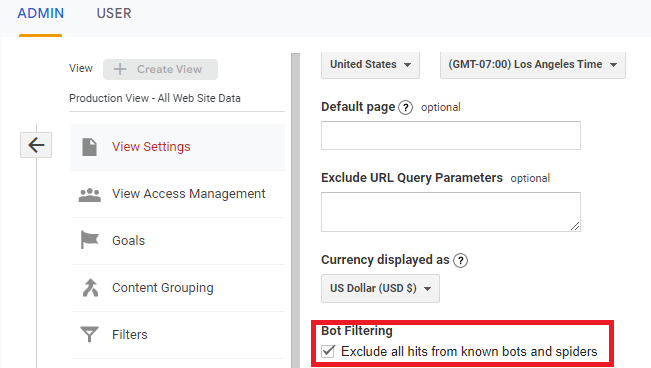
Task: Open the United States country dropdown
Action: (x=370, y=65)
